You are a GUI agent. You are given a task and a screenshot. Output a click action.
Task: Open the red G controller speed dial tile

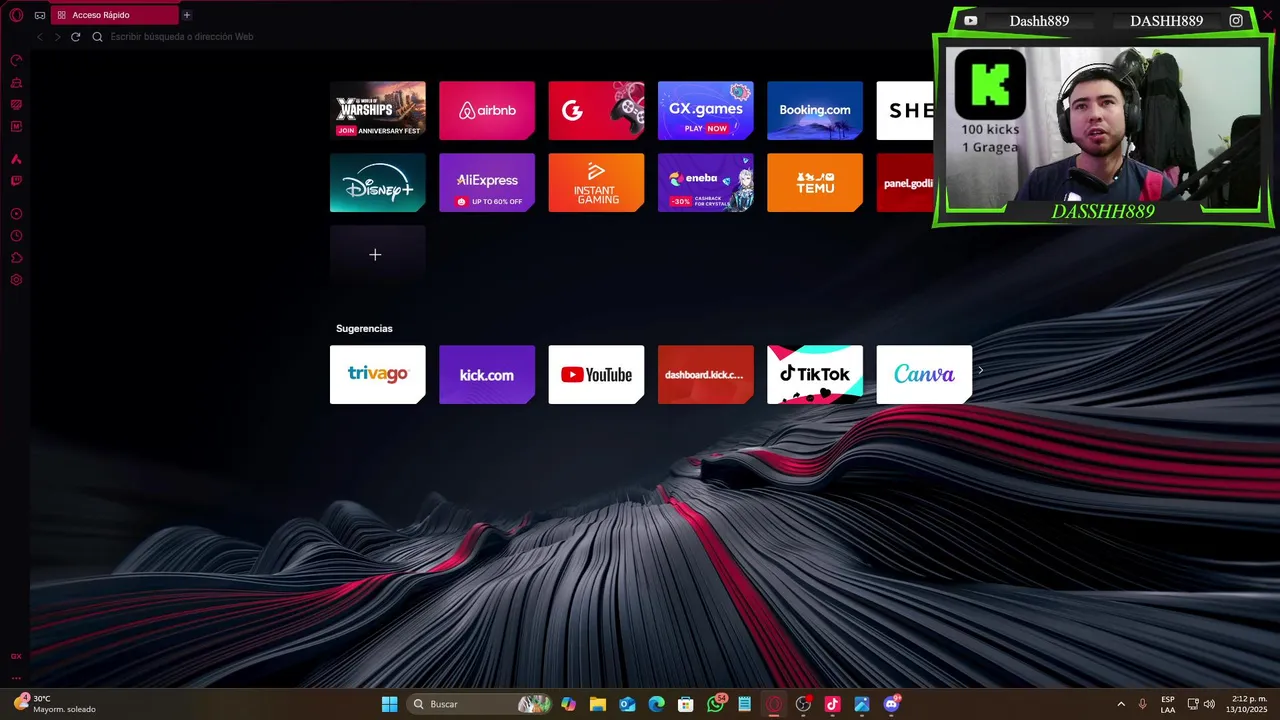pos(596,110)
